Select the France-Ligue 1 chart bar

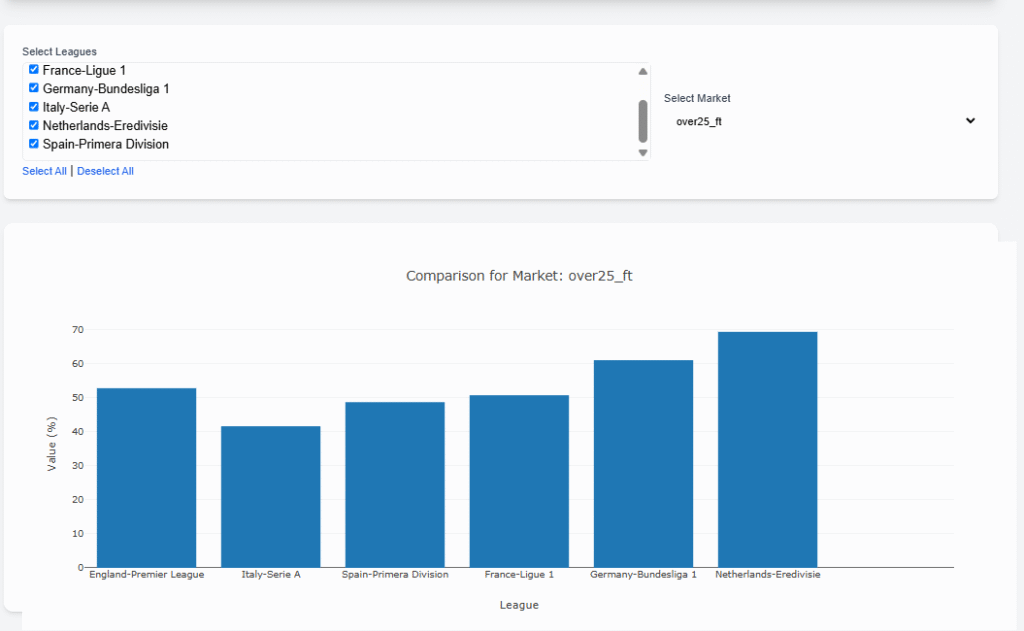coord(519,480)
